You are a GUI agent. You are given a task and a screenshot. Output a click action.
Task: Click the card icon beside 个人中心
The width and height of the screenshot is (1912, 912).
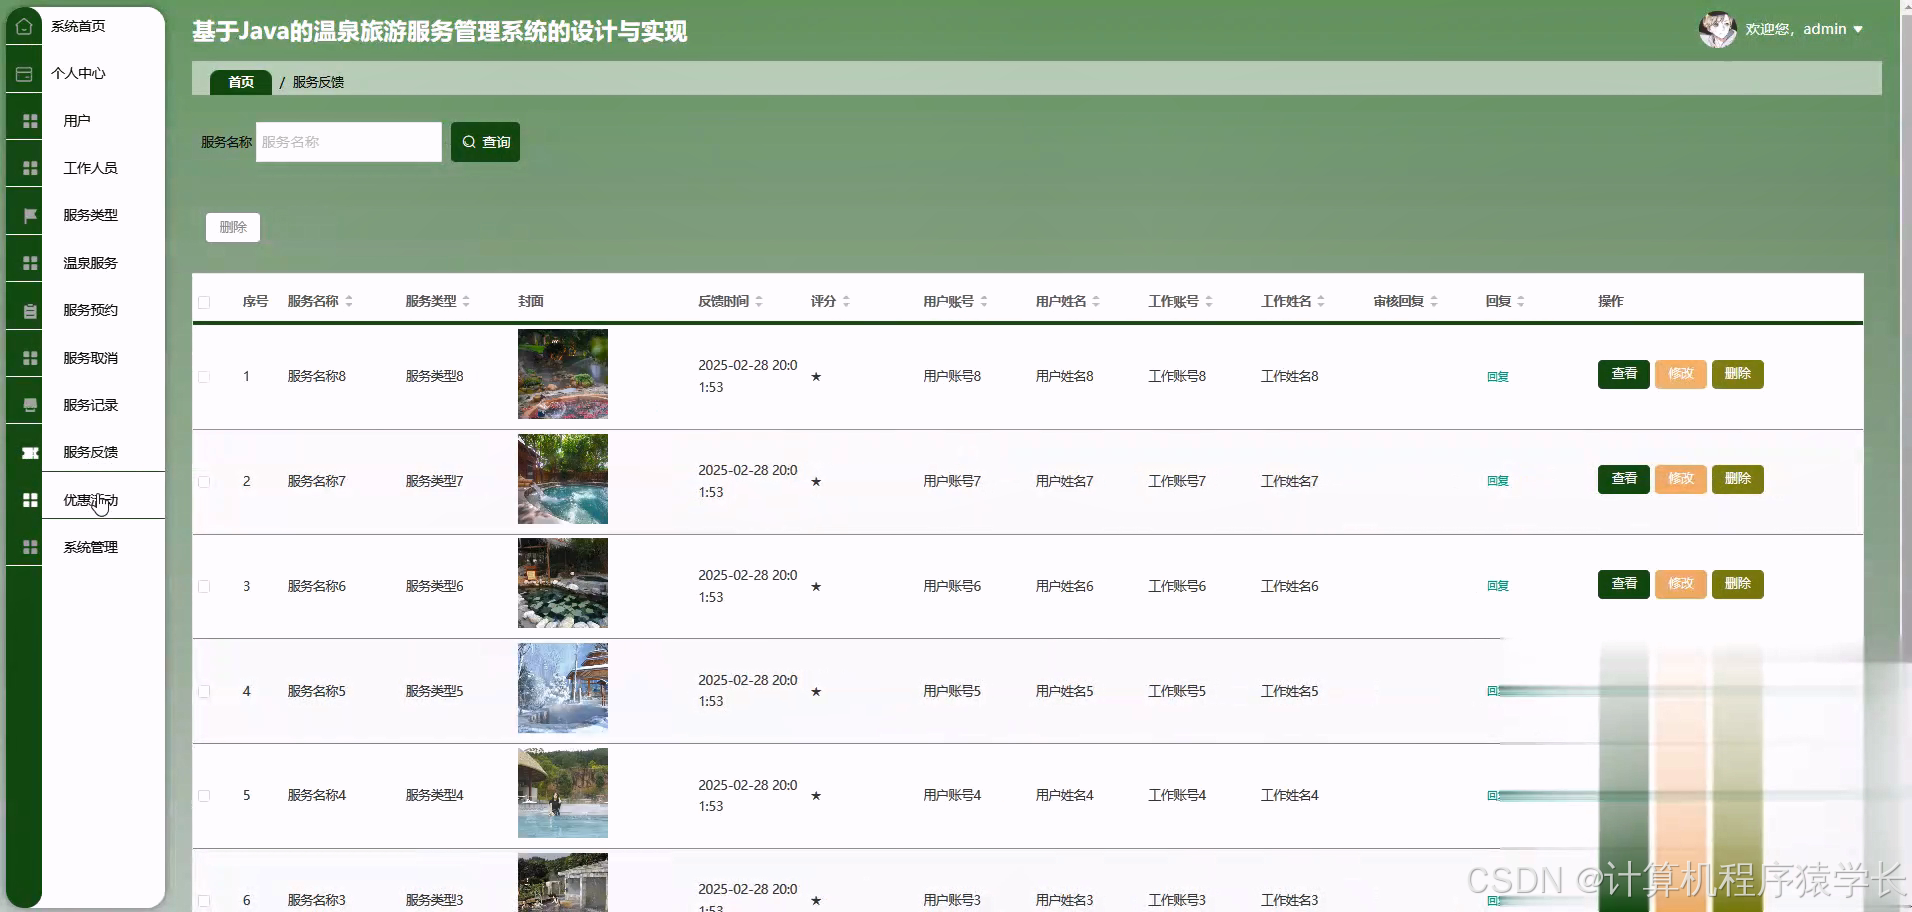(x=24, y=74)
